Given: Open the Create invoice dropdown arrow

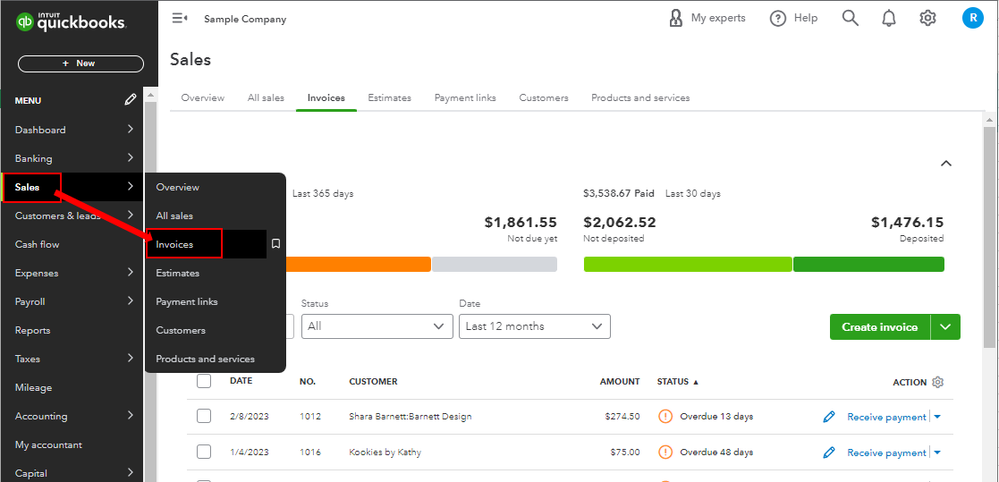Looking at the screenshot, I should [x=945, y=327].
